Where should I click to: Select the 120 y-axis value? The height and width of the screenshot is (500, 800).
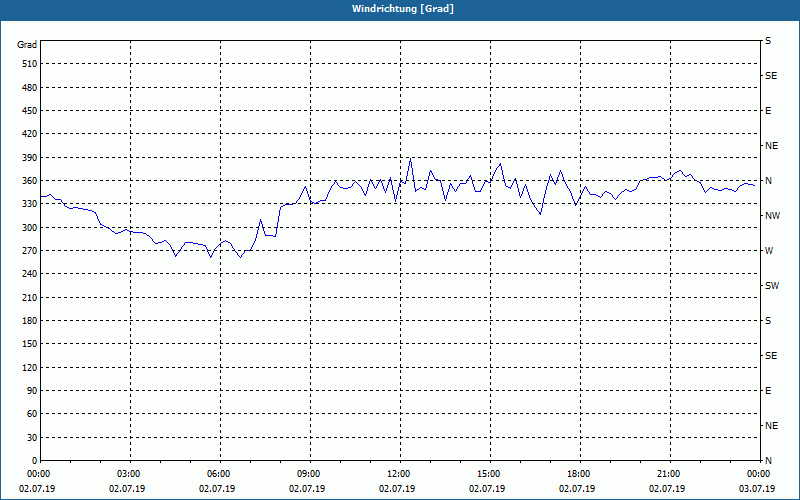coord(30,367)
